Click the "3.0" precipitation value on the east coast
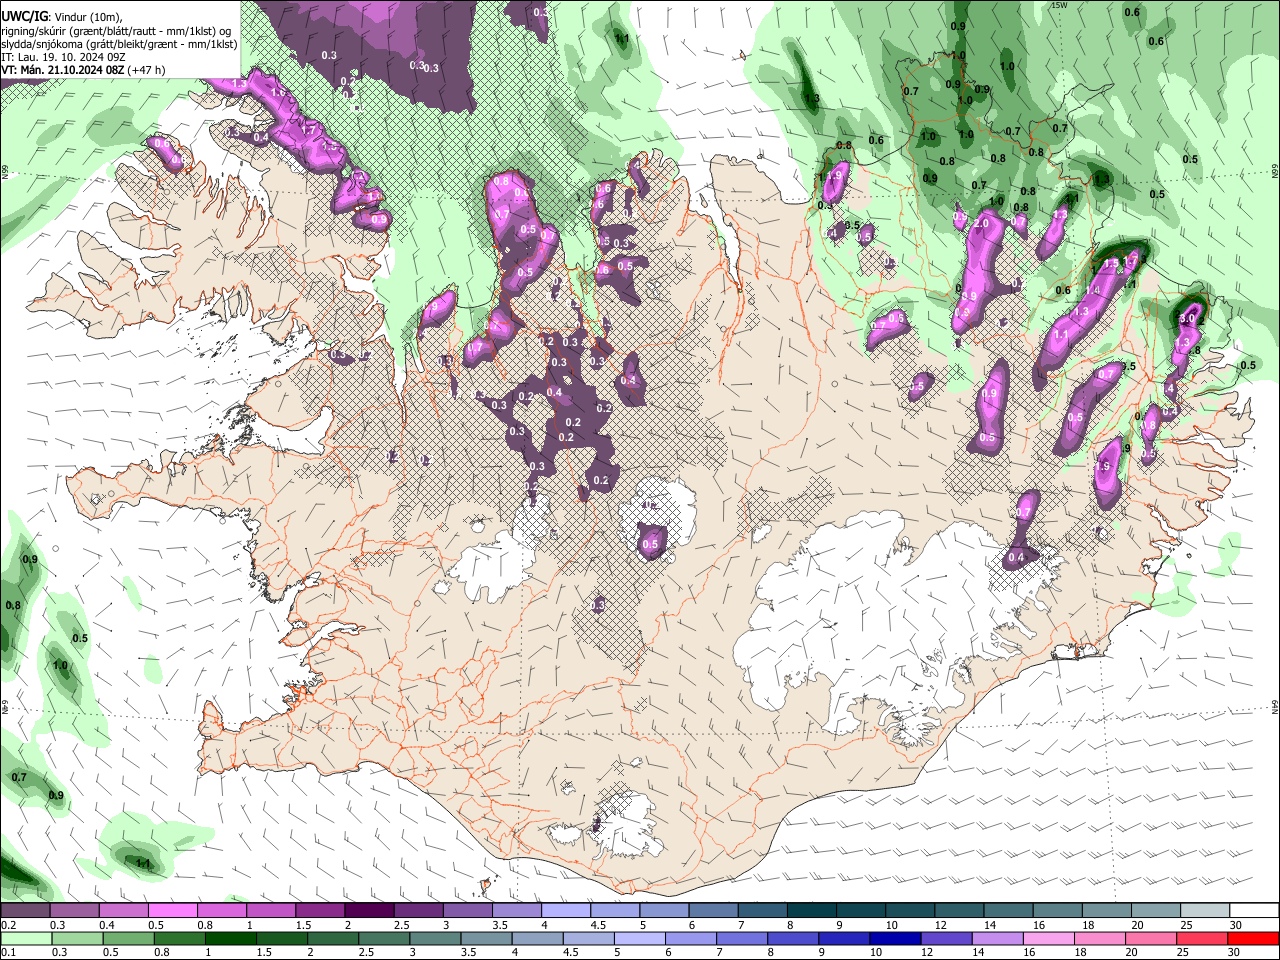1280x960 pixels. pyautogui.click(x=1188, y=318)
